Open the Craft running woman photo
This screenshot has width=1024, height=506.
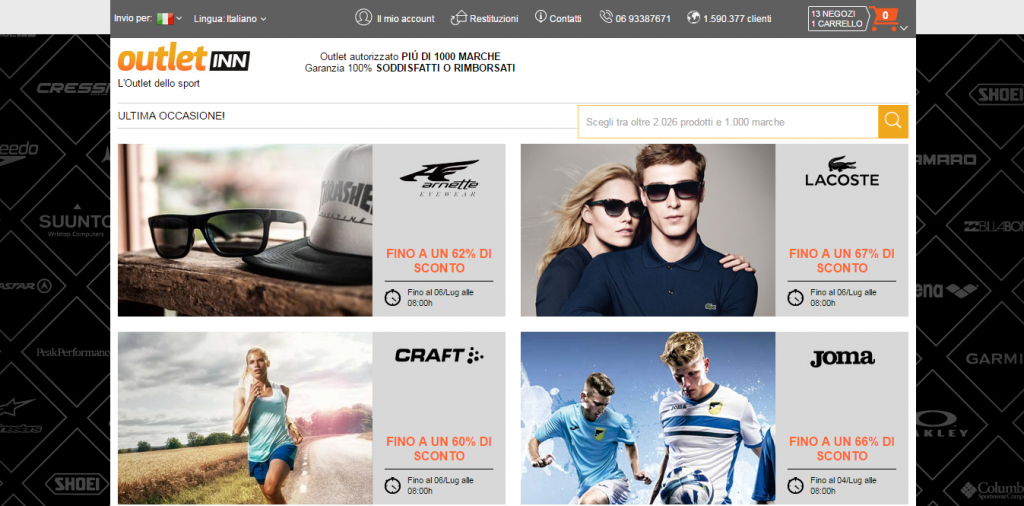245,418
